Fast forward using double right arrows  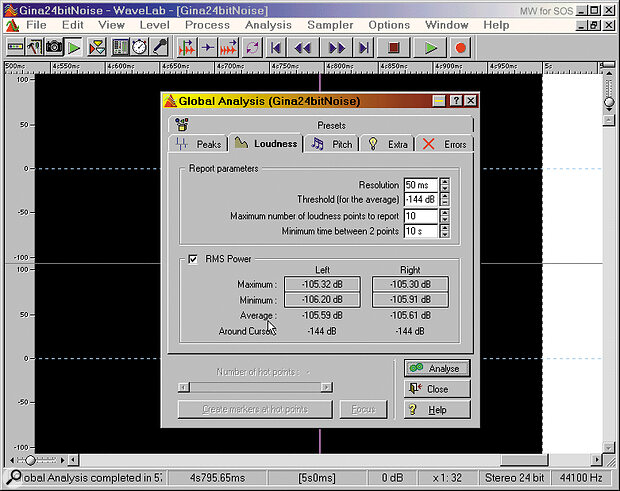(336, 48)
